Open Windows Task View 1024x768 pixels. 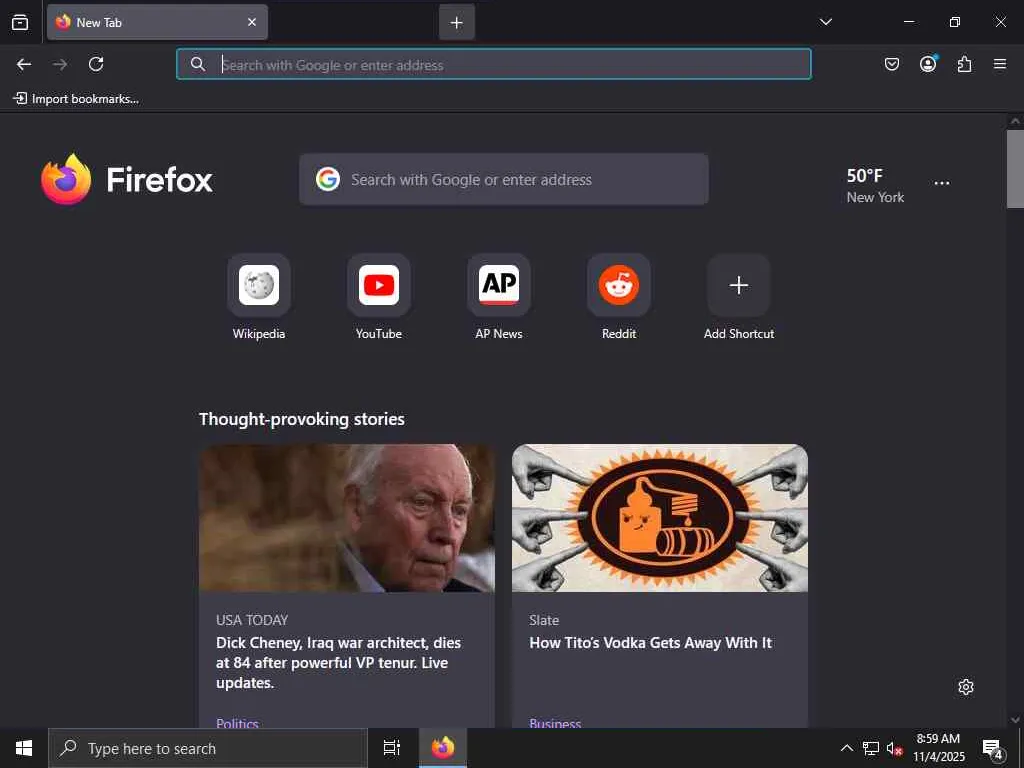(392, 748)
